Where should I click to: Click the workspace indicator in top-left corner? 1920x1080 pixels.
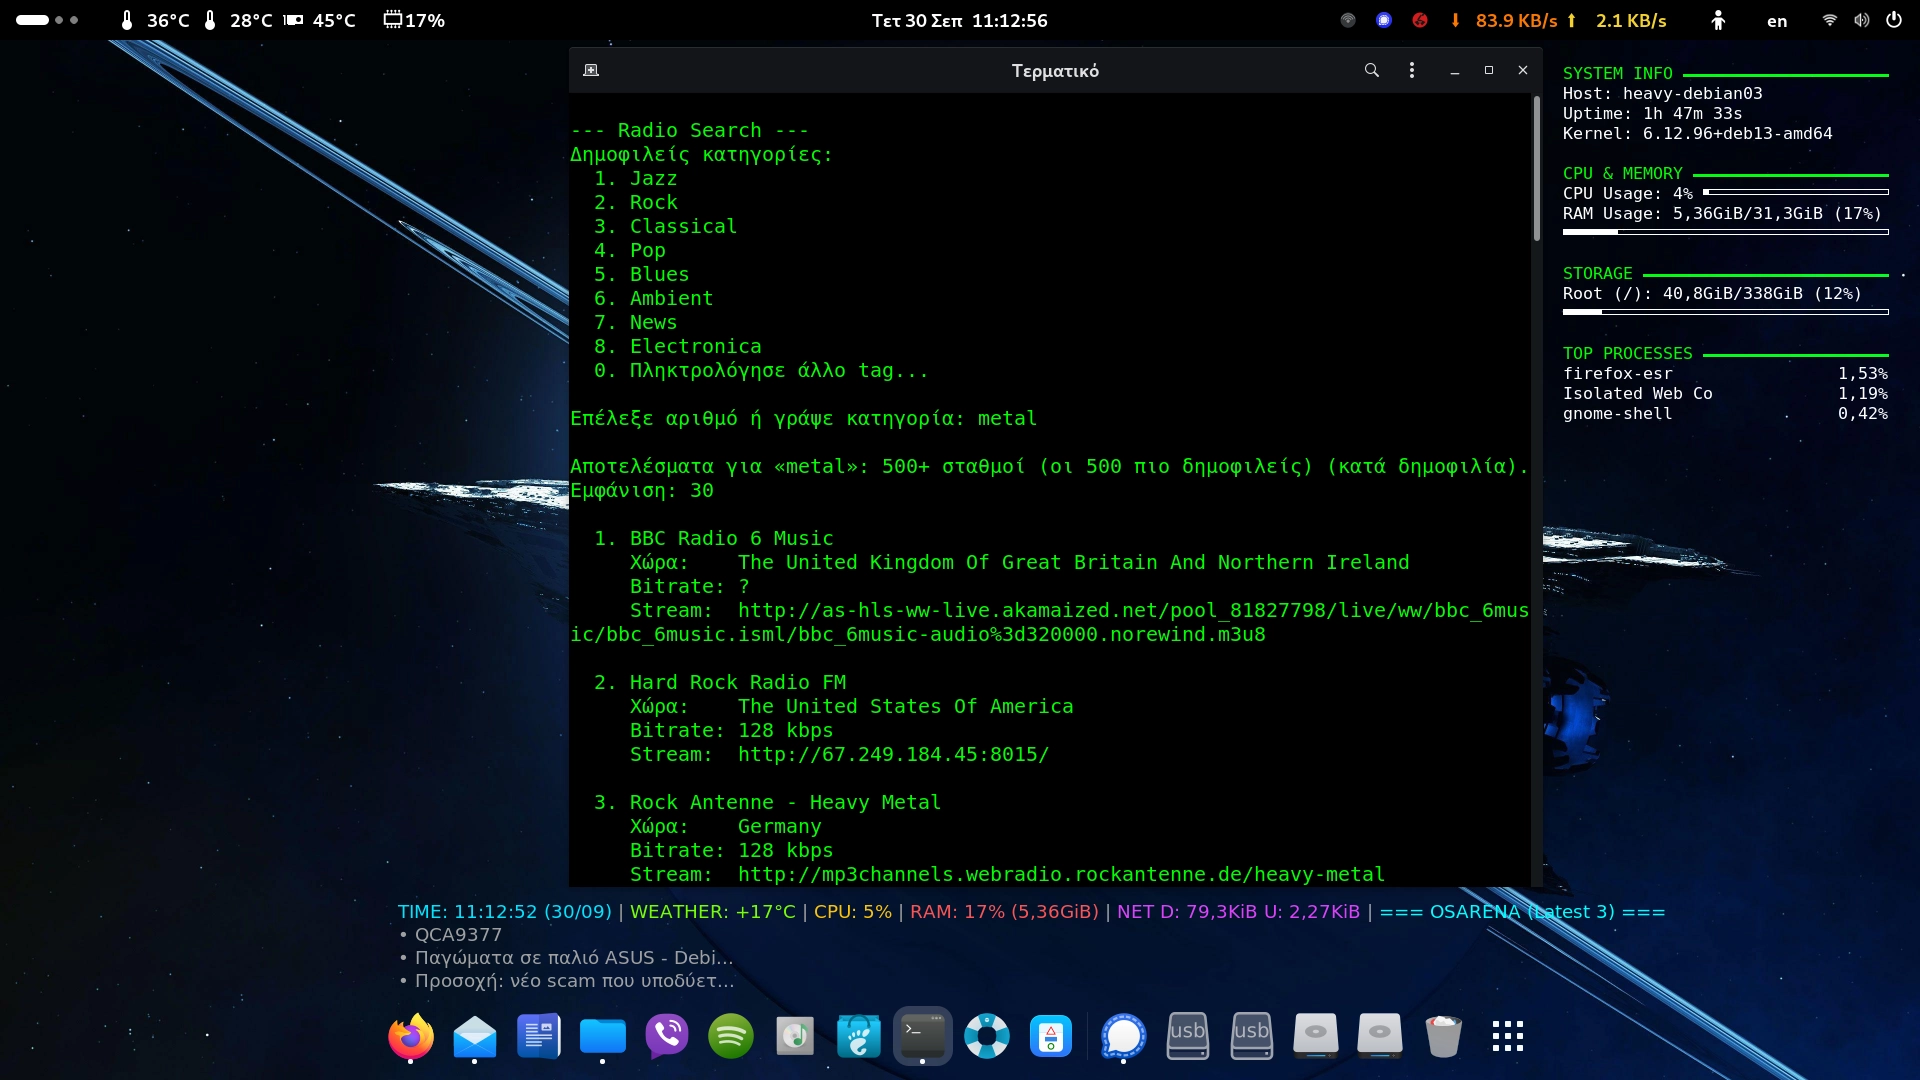click(x=47, y=20)
